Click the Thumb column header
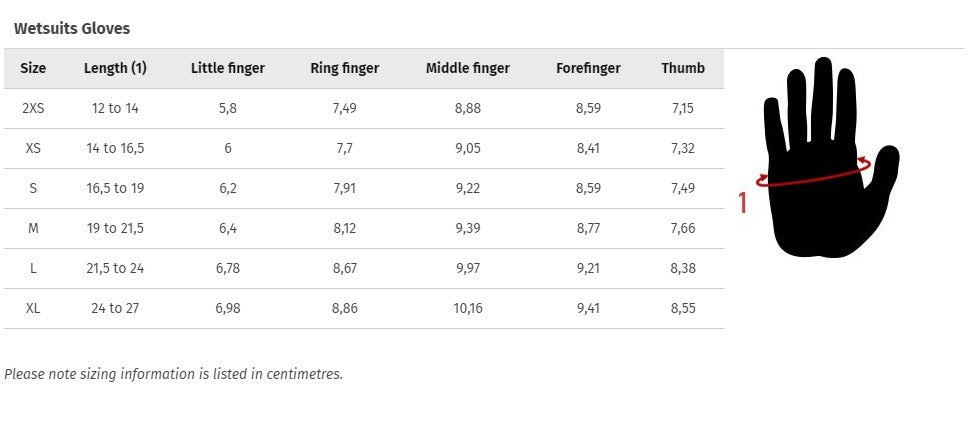The width and height of the screenshot is (968, 424). [683, 68]
